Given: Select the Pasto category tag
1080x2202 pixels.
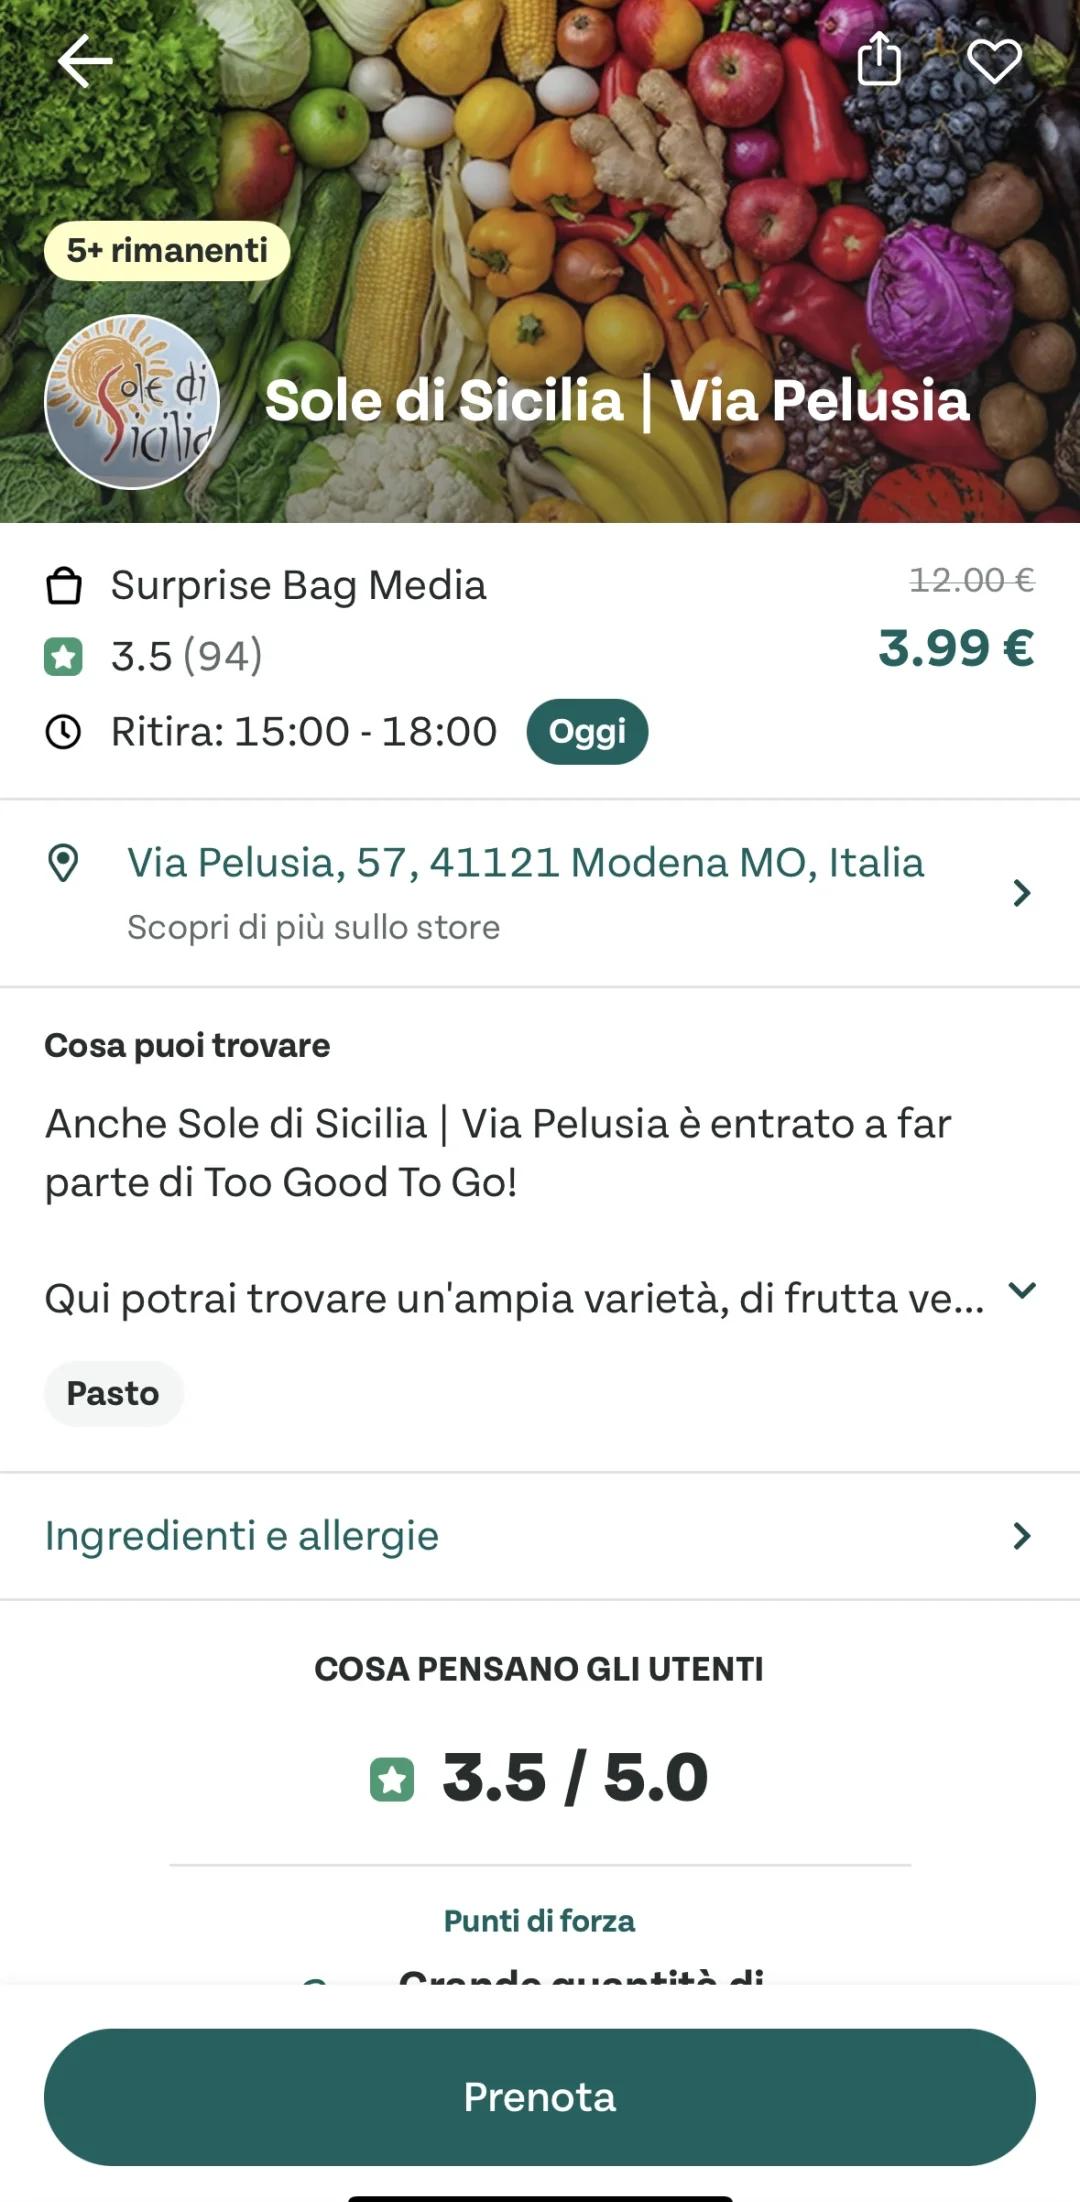Looking at the screenshot, I should point(113,1393).
